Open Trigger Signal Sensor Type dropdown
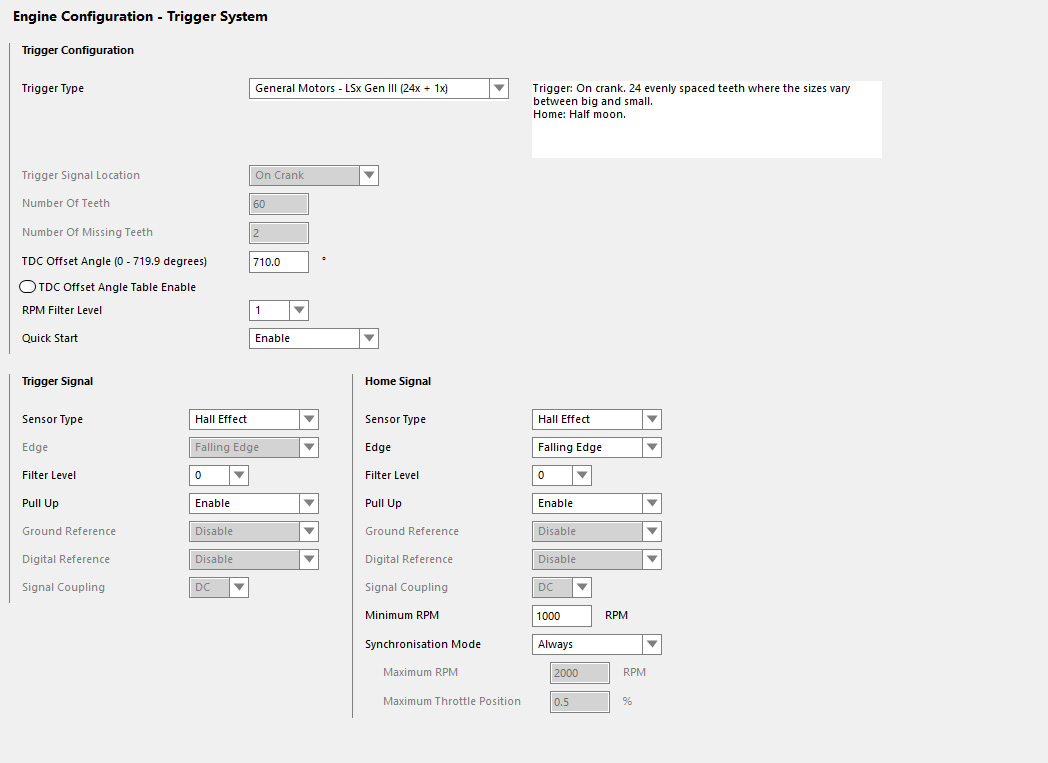Screen dimensions: 1048x763 253,420
